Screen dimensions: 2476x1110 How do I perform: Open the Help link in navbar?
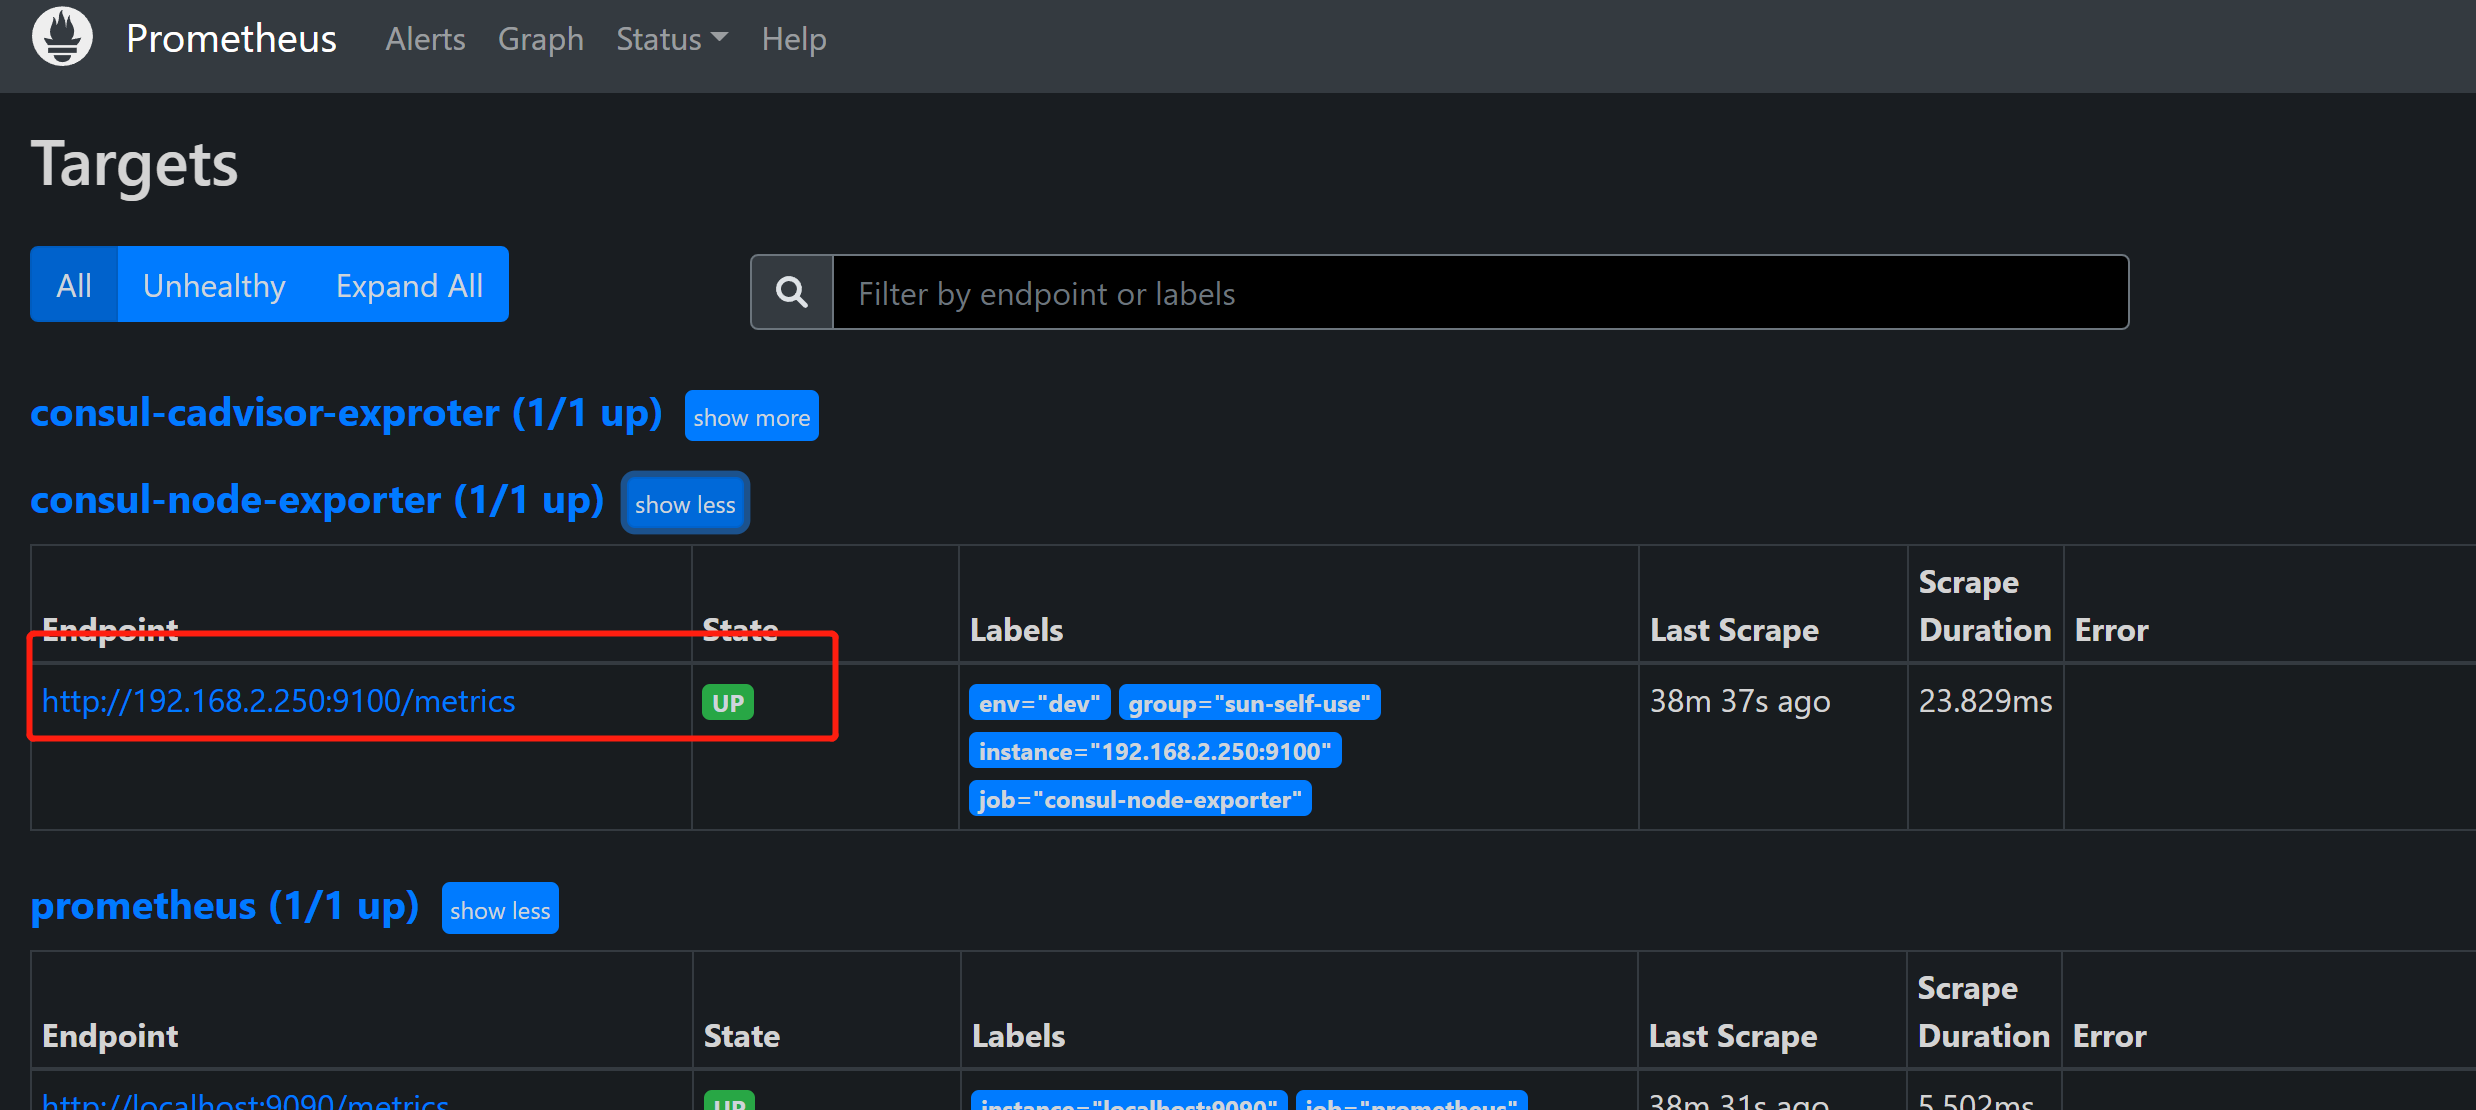793,39
